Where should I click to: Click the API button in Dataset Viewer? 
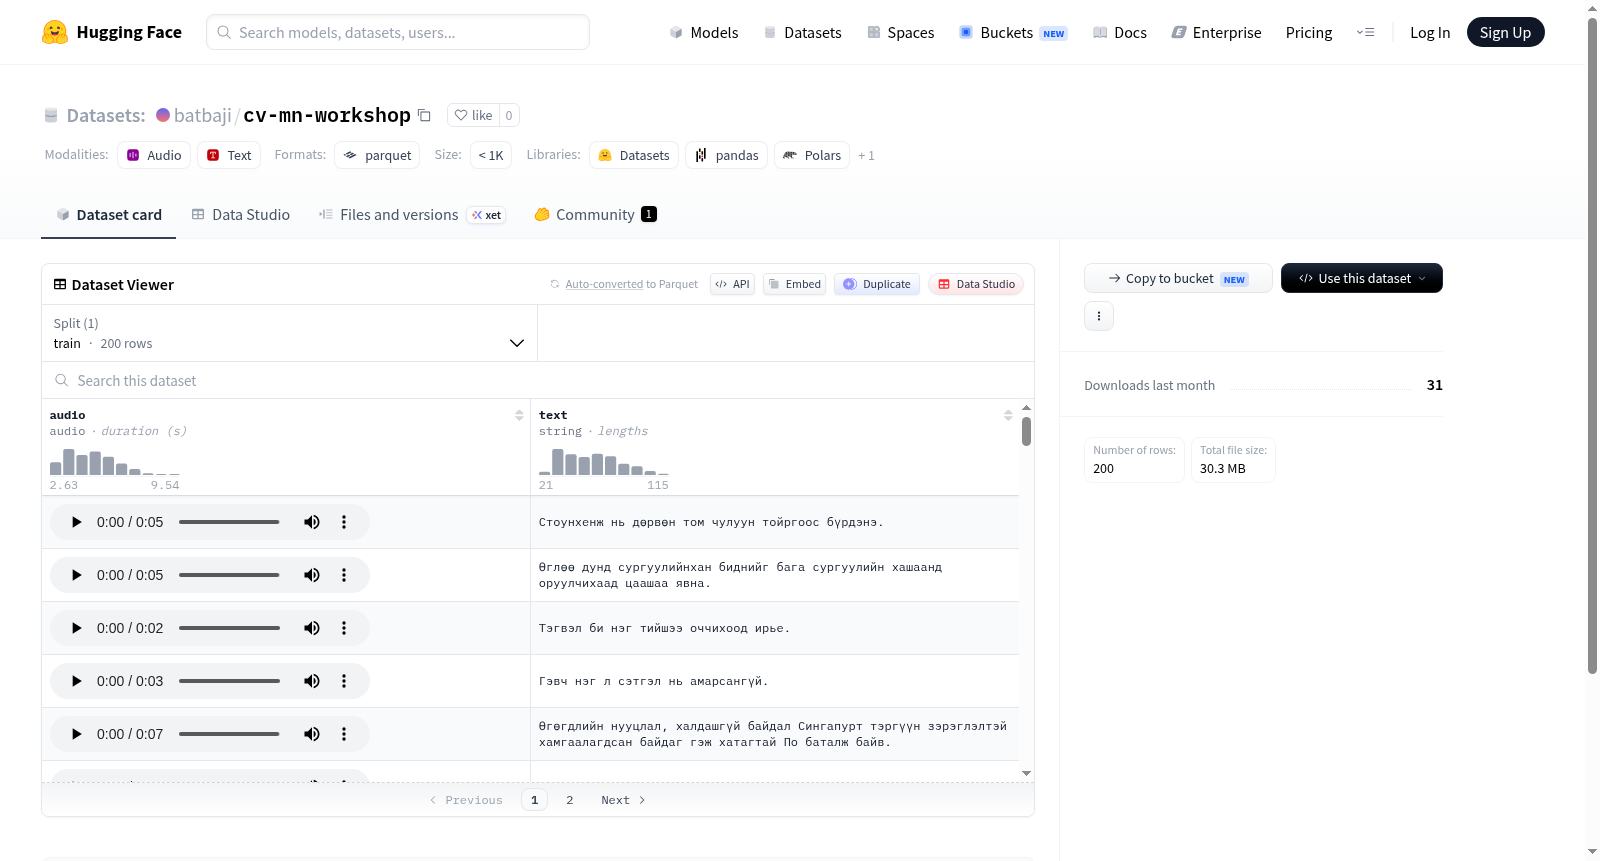tap(732, 284)
